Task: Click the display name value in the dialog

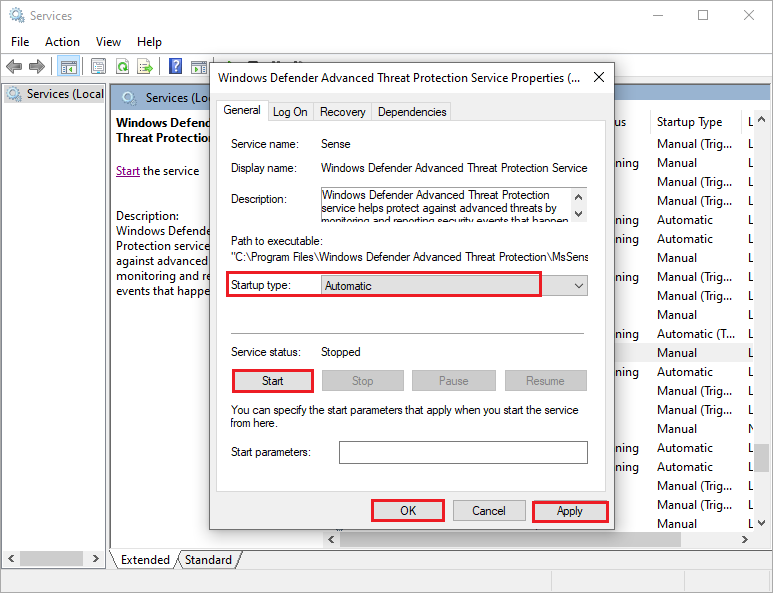Action: click(x=454, y=168)
